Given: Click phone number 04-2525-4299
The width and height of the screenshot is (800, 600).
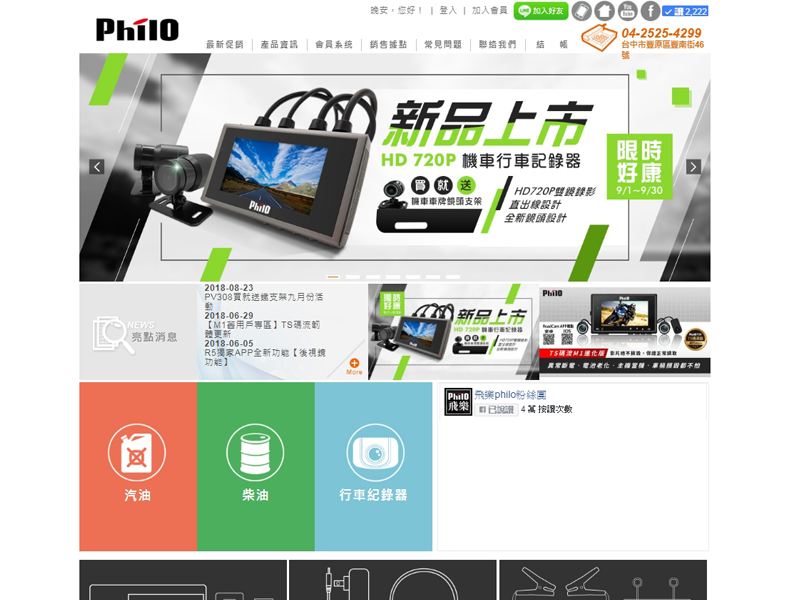Looking at the screenshot, I should coord(661,33).
